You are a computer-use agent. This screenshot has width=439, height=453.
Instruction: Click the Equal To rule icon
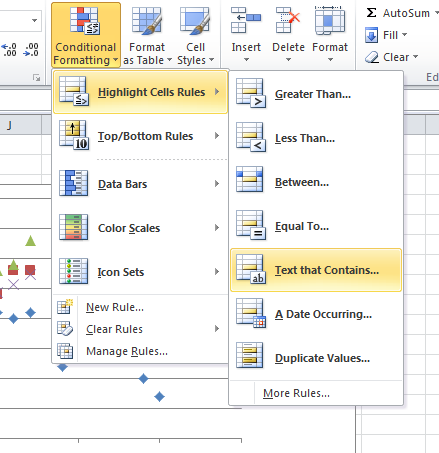tap(251, 225)
